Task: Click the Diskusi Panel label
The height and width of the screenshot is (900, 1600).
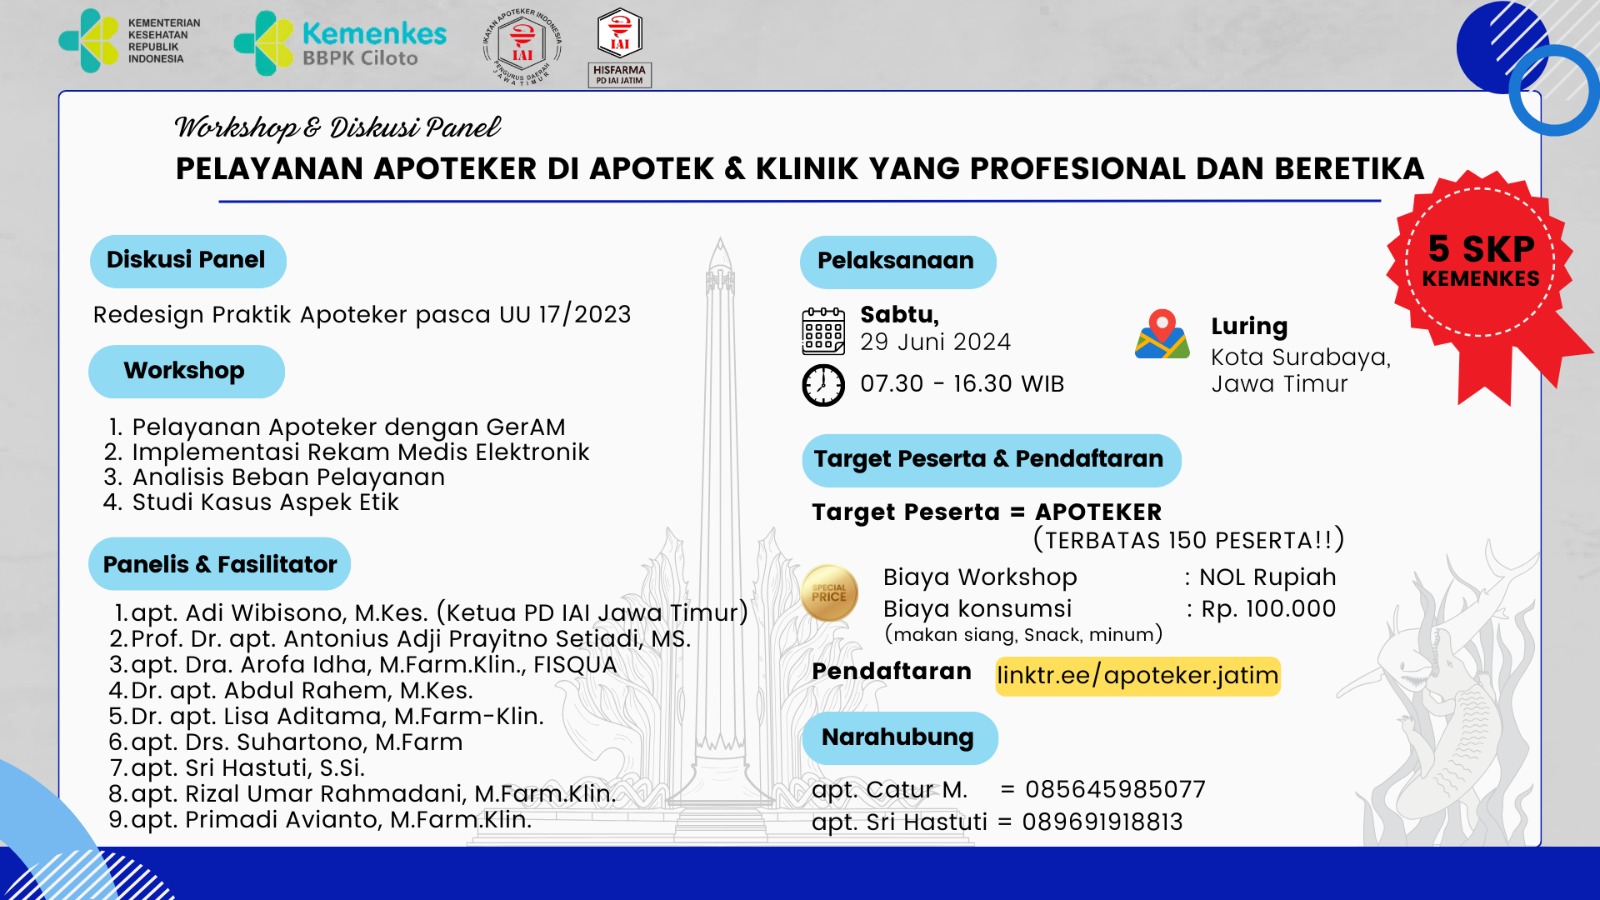Action: pyautogui.click(x=187, y=260)
